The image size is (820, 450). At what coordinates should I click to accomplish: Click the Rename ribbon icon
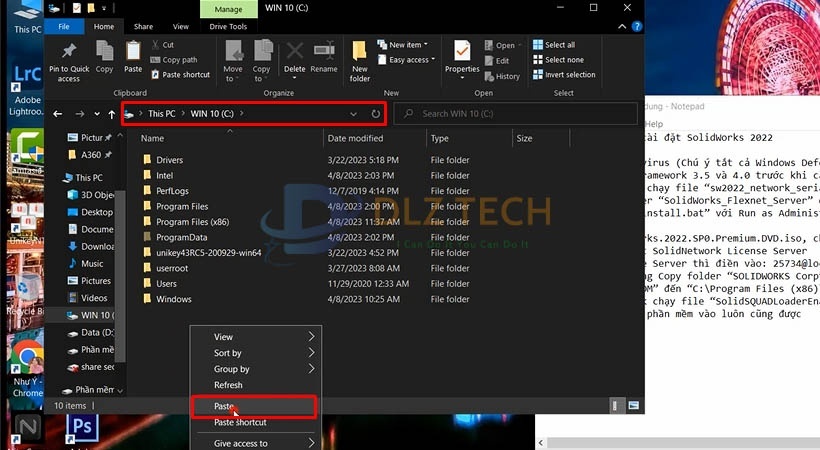click(324, 58)
